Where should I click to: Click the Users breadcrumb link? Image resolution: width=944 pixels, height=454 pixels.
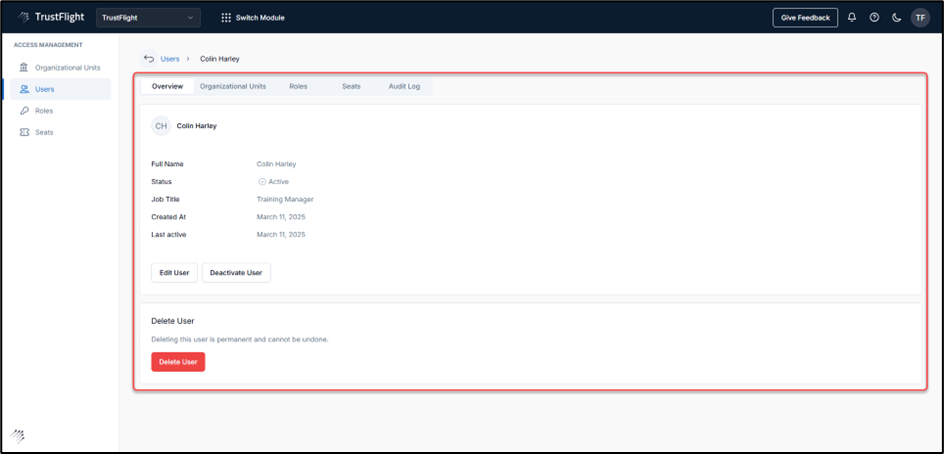170,59
